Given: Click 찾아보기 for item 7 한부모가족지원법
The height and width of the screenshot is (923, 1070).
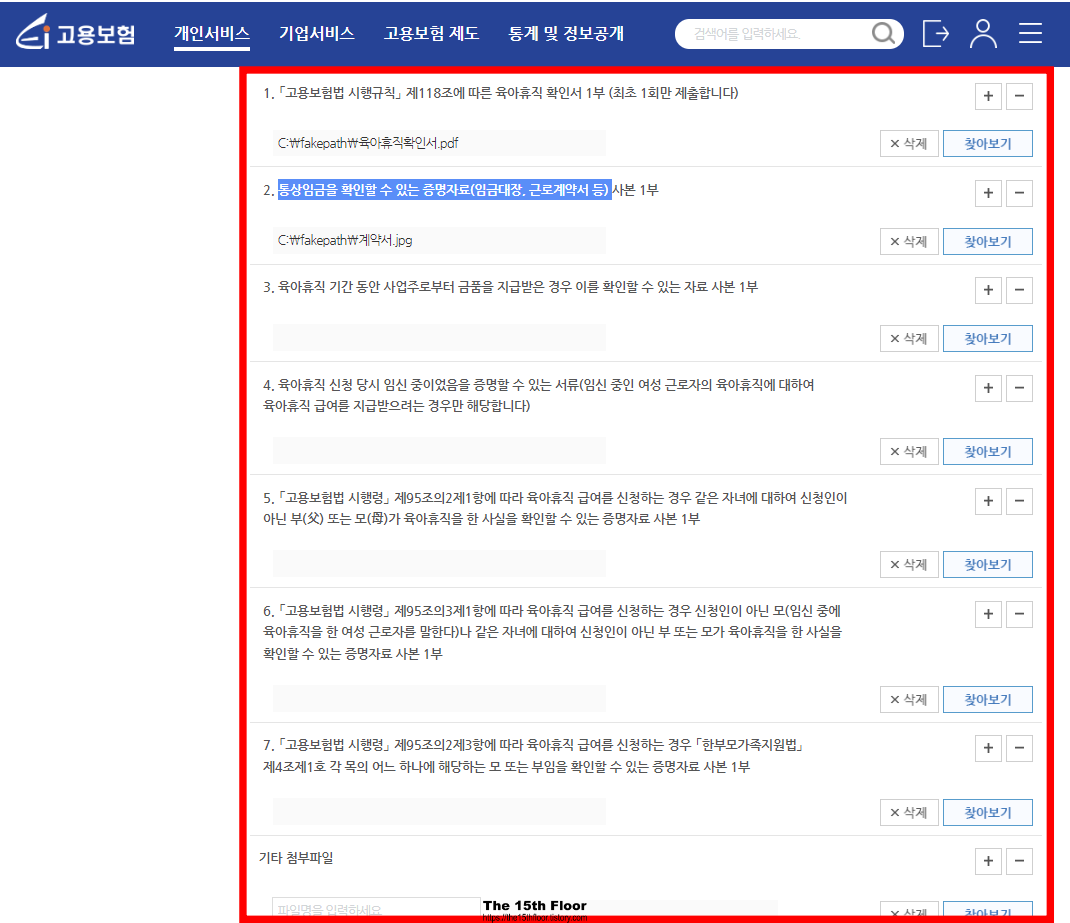Looking at the screenshot, I should 987,812.
